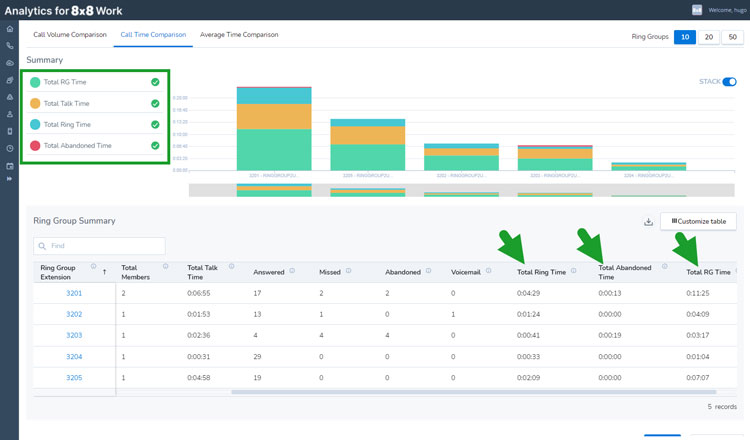The image size is (750, 440).
Task: Click the Home icon in the sidebar
Action: [10, 29]
